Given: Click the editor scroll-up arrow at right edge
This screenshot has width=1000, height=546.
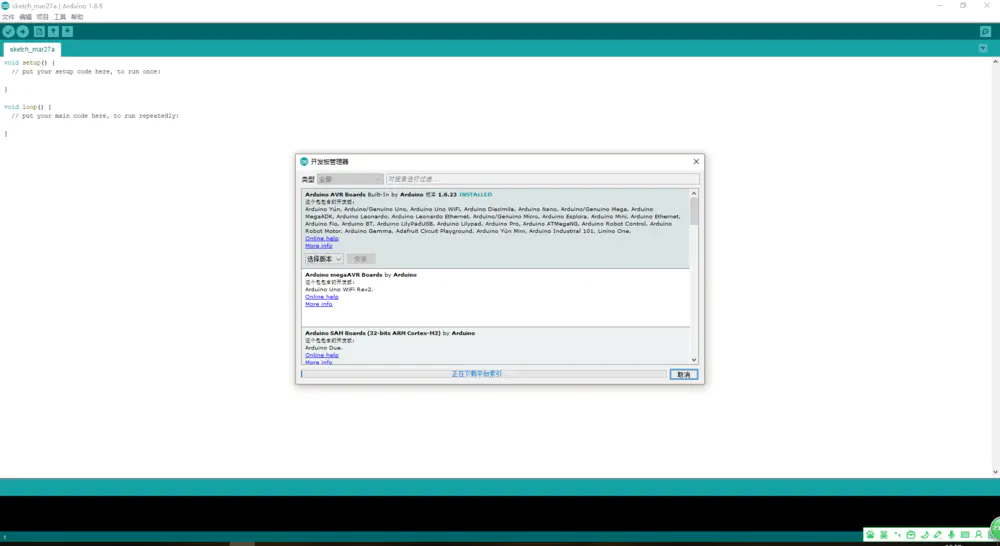Looking at the screenshot, I should click(995, 62).
